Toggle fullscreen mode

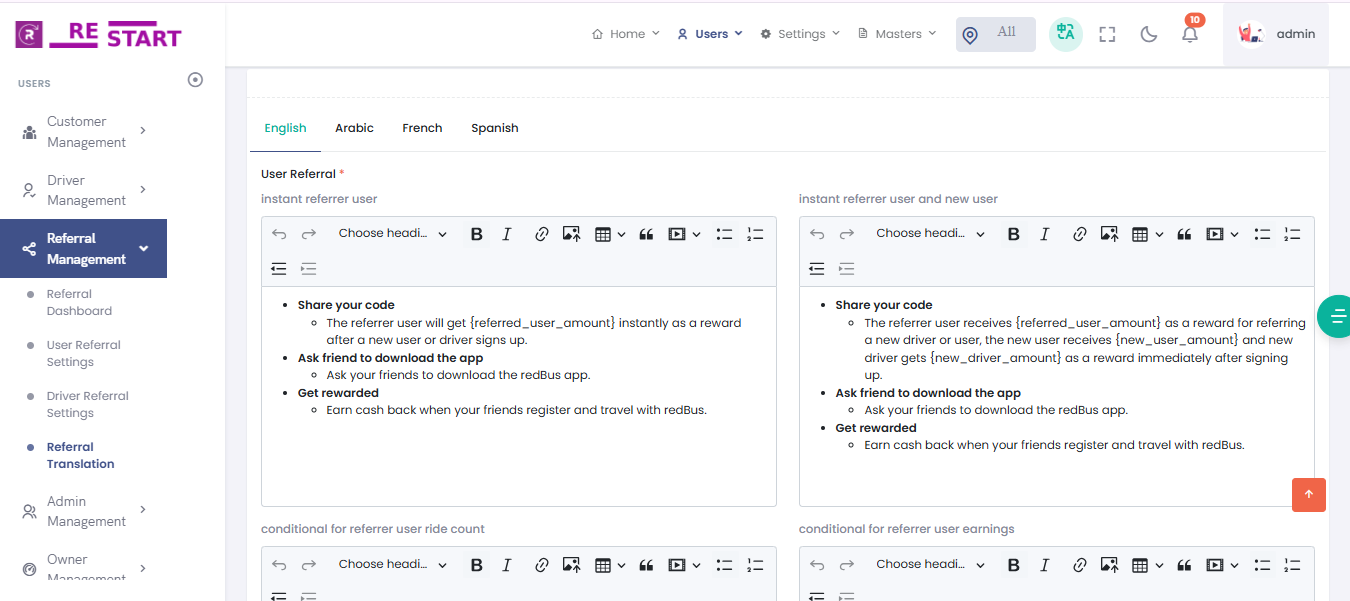[1107, 34]
